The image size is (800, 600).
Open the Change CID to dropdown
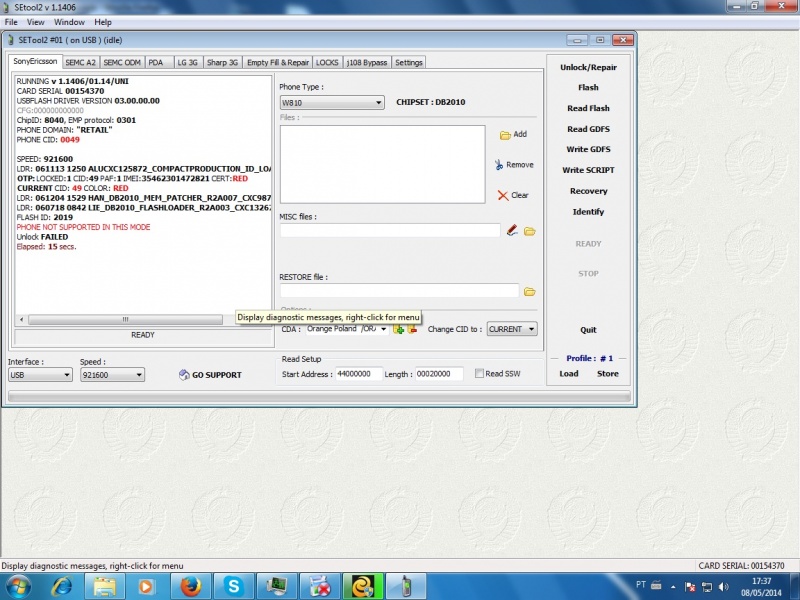click(x=512, y=329)
